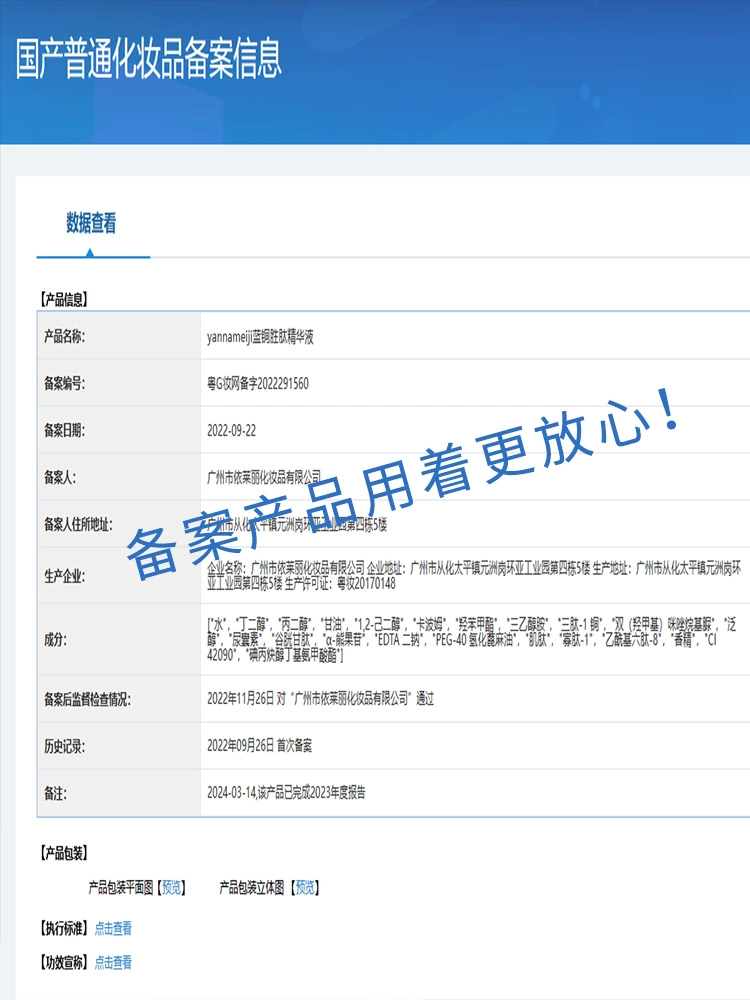Viewport: 750px width, 1000px height.
Task: Click the 2024-03-14 annual report remark
Action: (x=286, y=793)
